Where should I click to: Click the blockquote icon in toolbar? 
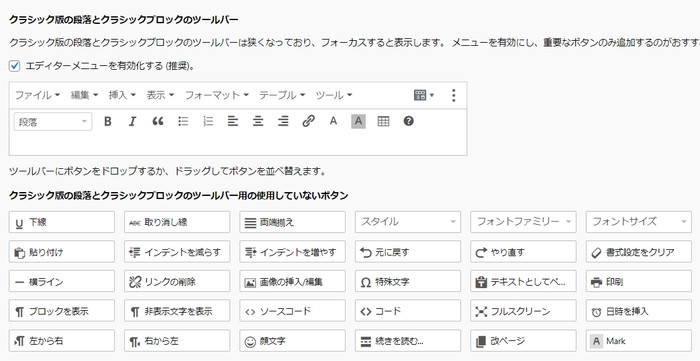click(x=158, y=121)
